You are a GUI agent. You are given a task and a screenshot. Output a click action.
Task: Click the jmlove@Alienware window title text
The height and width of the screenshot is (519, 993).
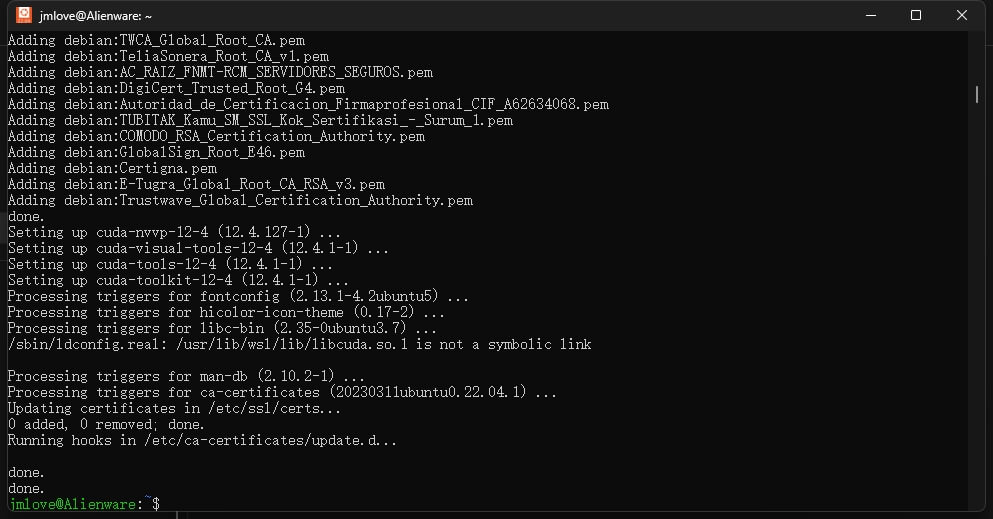pos(96,16)
